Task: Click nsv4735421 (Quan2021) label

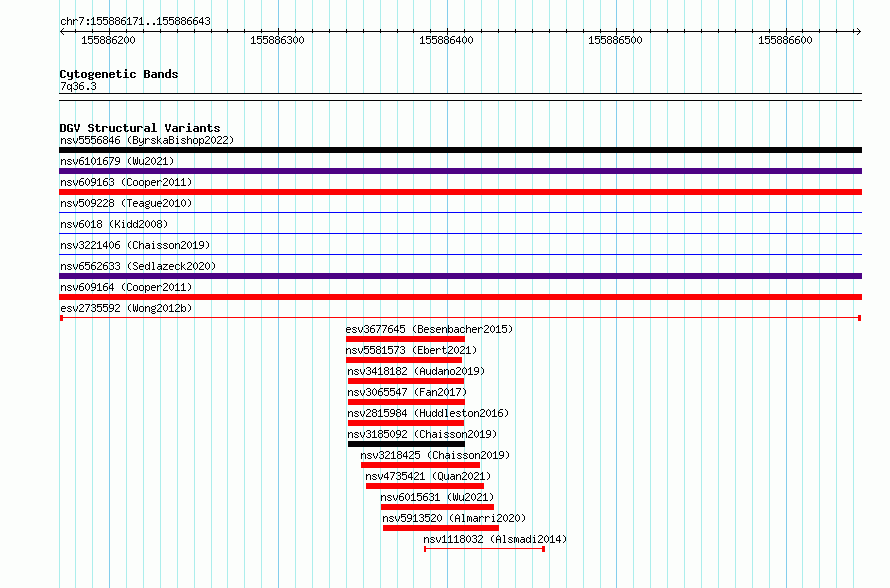Action: coord(428,476)
